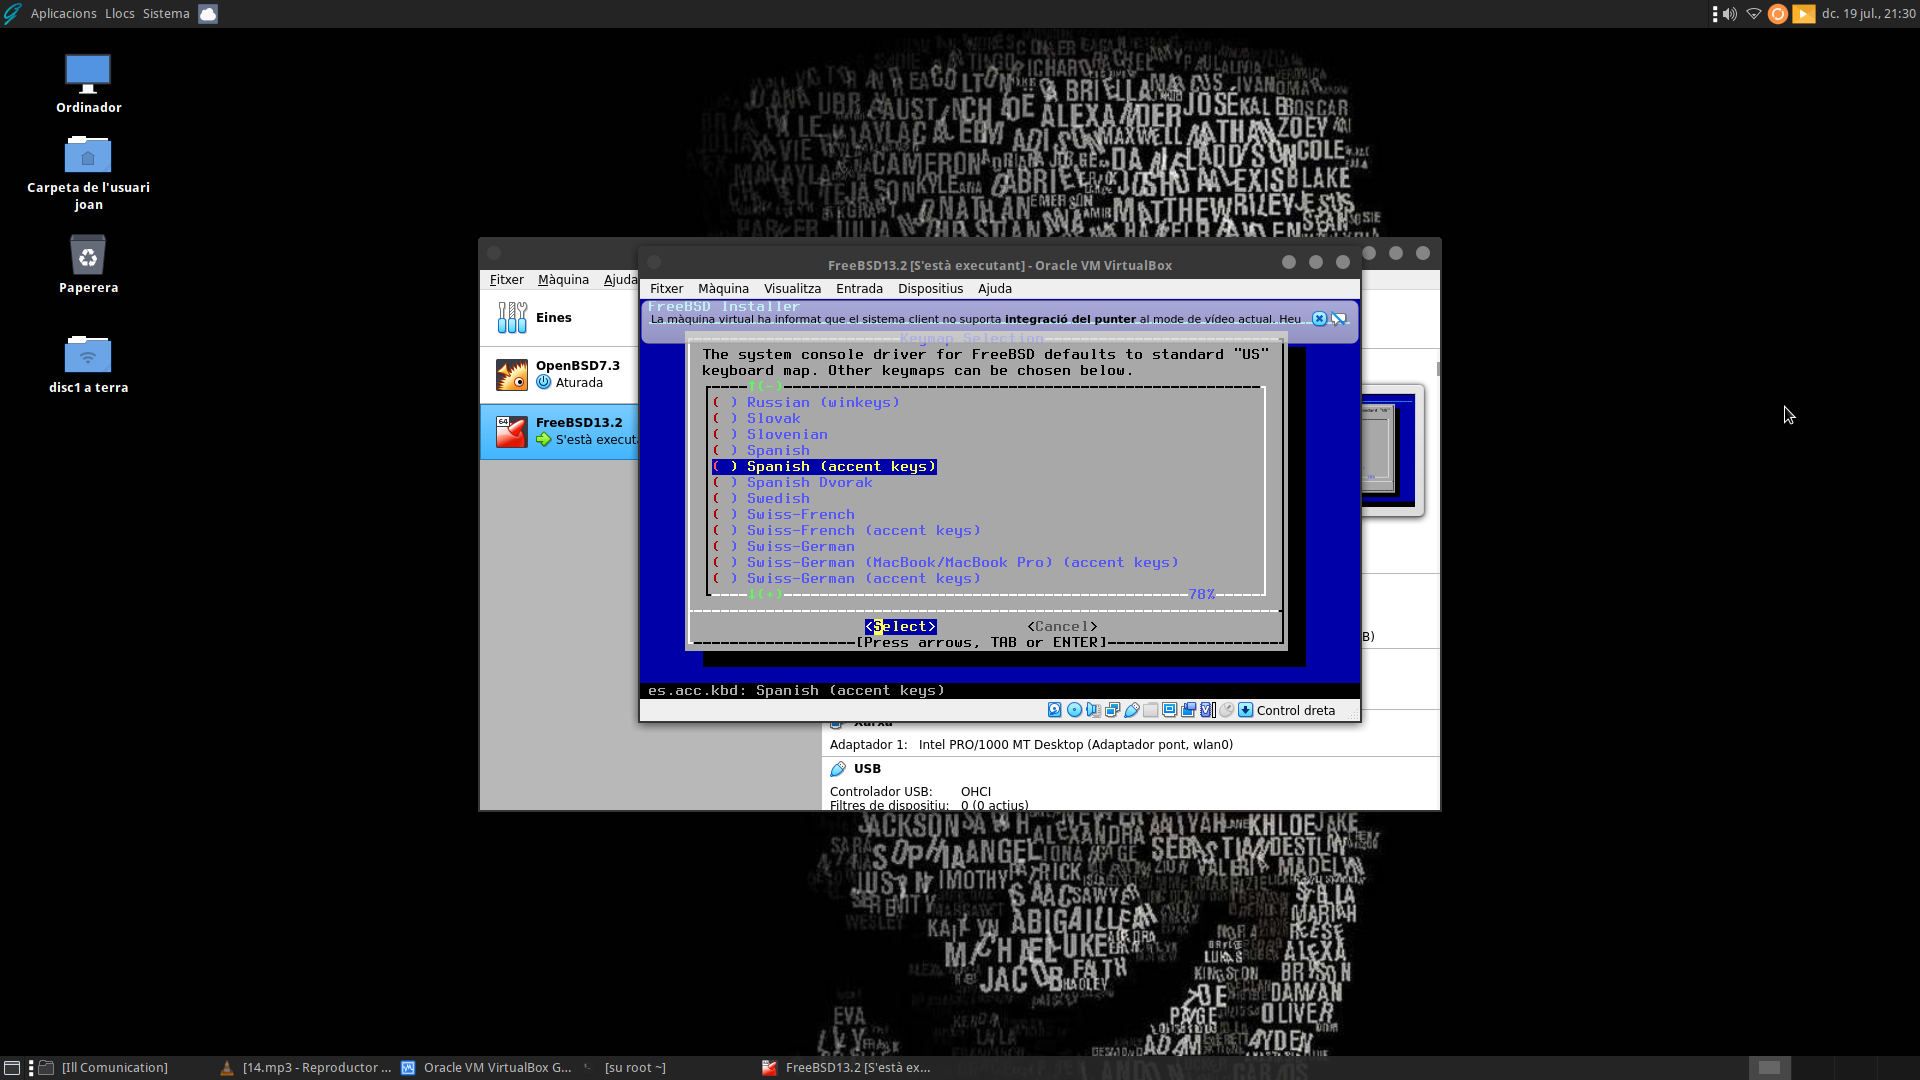Image resolution: width=1920 pixels, height=1080 pixels.
Task: Click the orange software updater tray icon
Action: 1778,14
